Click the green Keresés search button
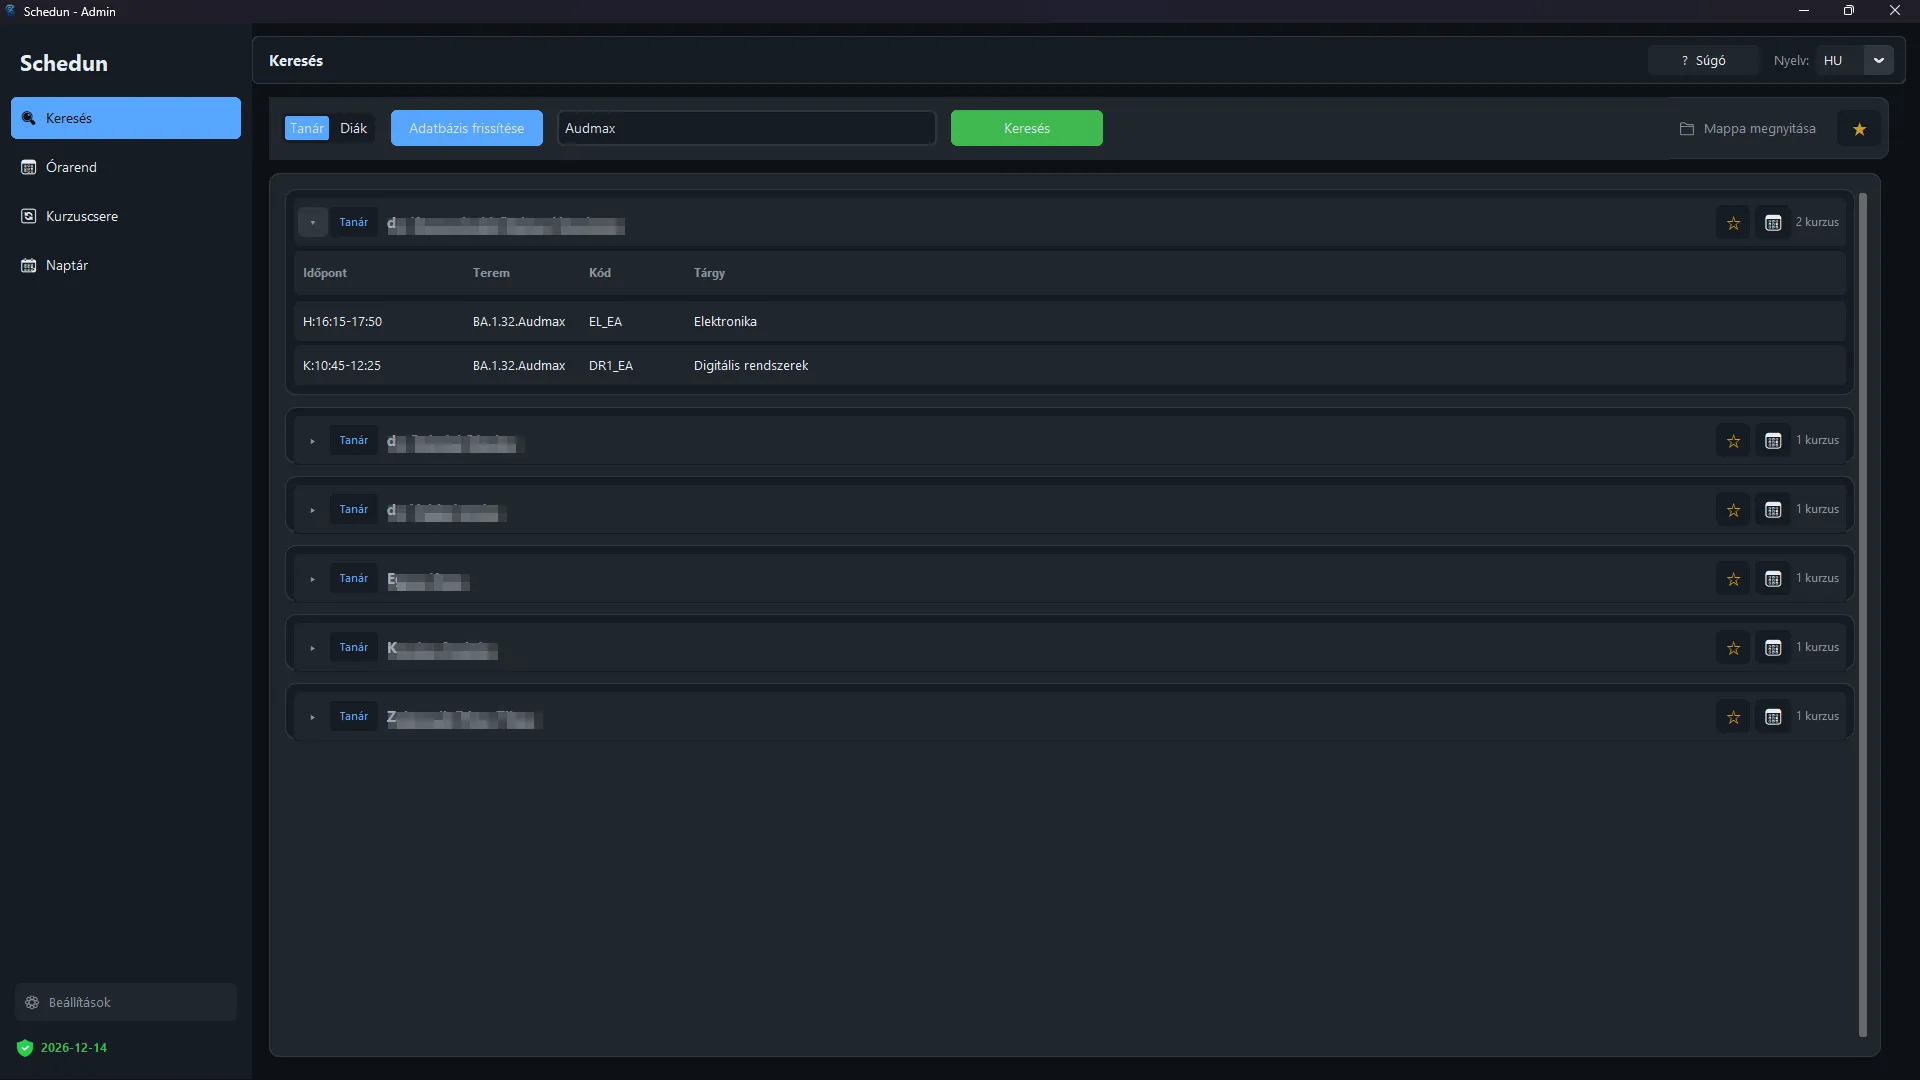 coord(1027,128)
